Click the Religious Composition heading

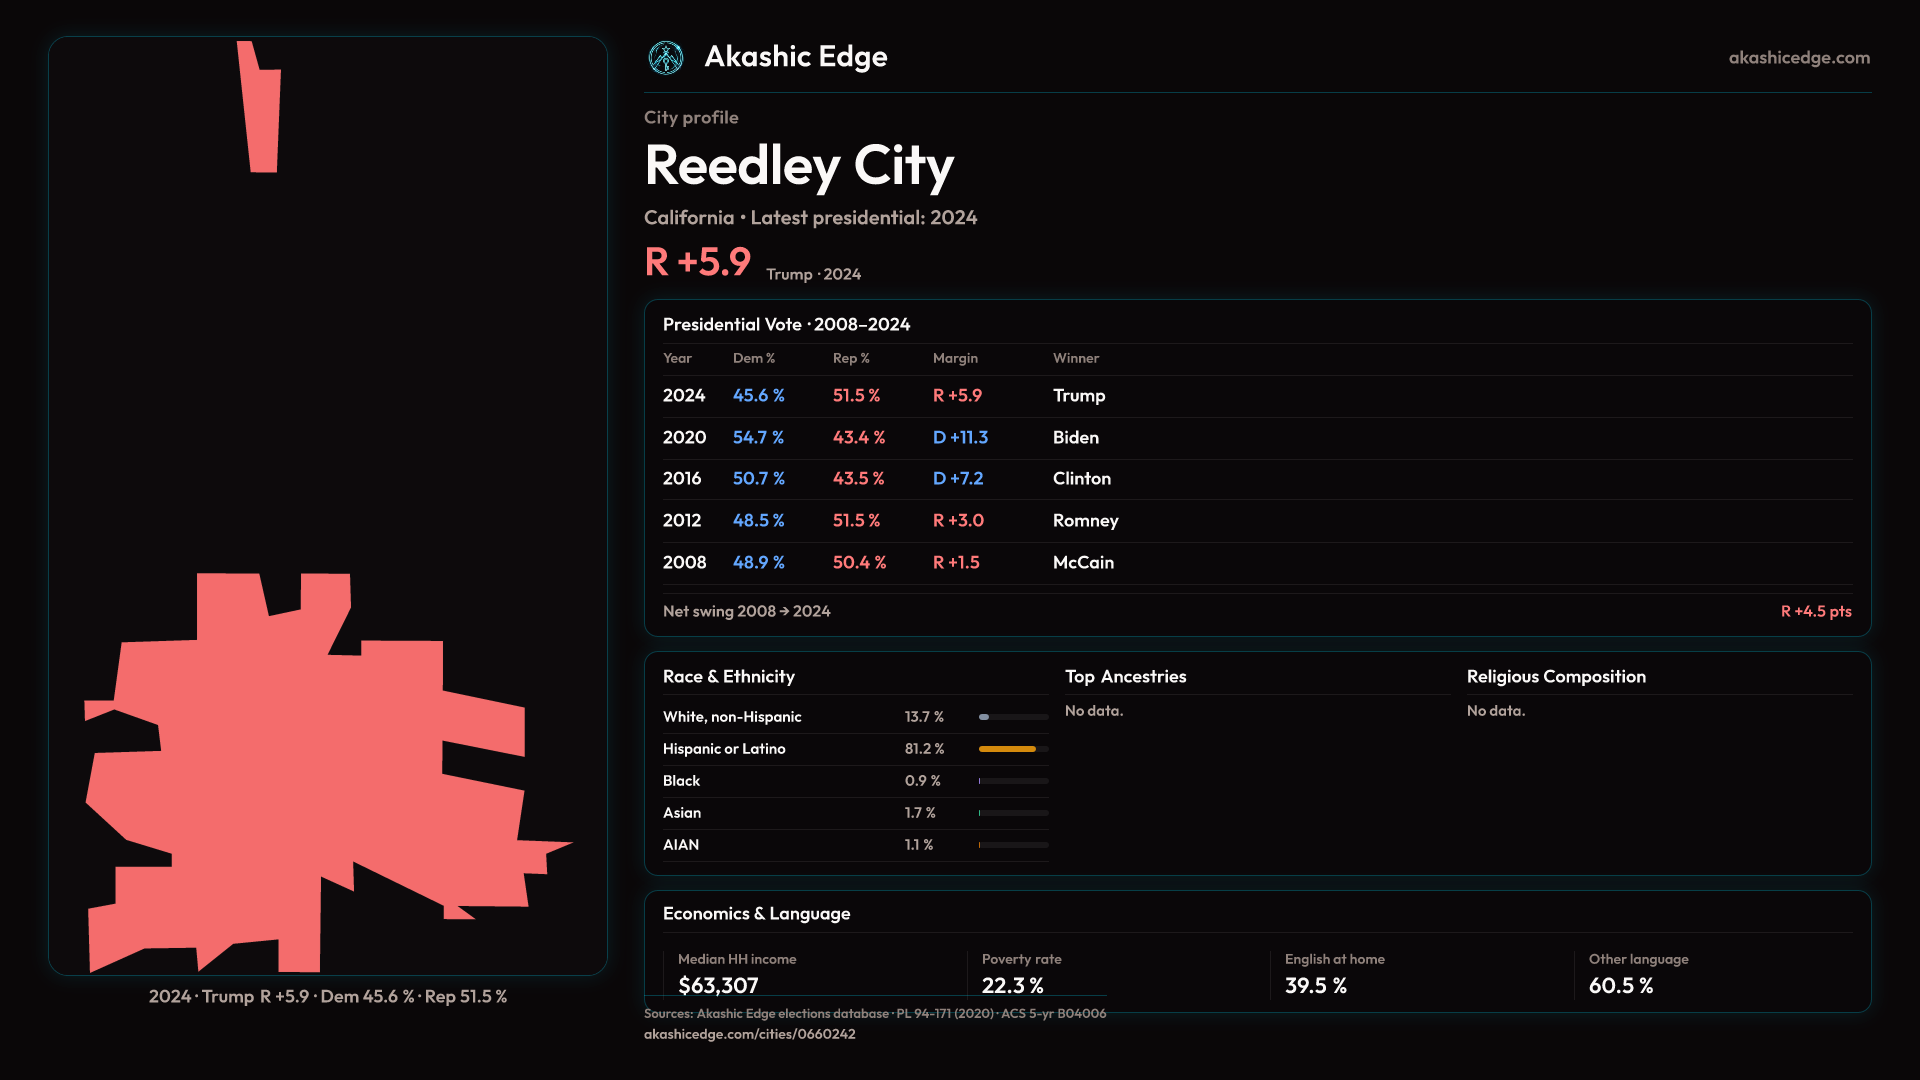point(1555,677)
